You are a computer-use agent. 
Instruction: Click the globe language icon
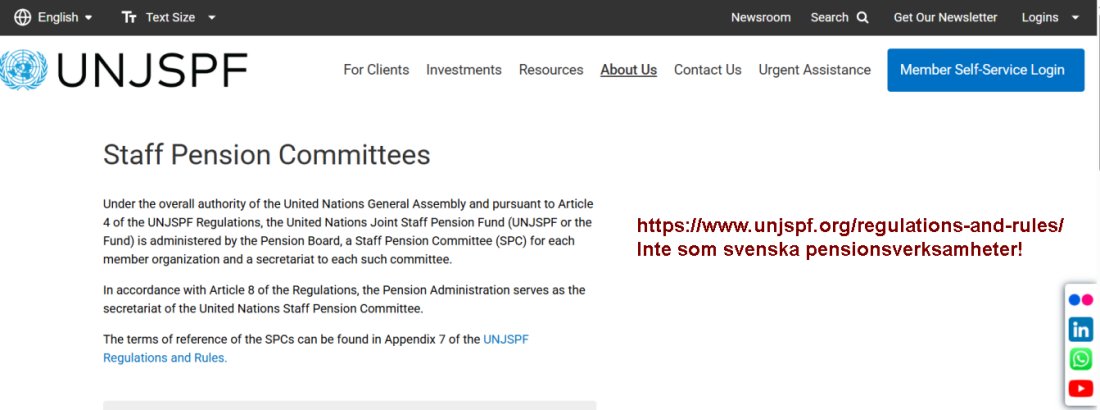[22, 18]
